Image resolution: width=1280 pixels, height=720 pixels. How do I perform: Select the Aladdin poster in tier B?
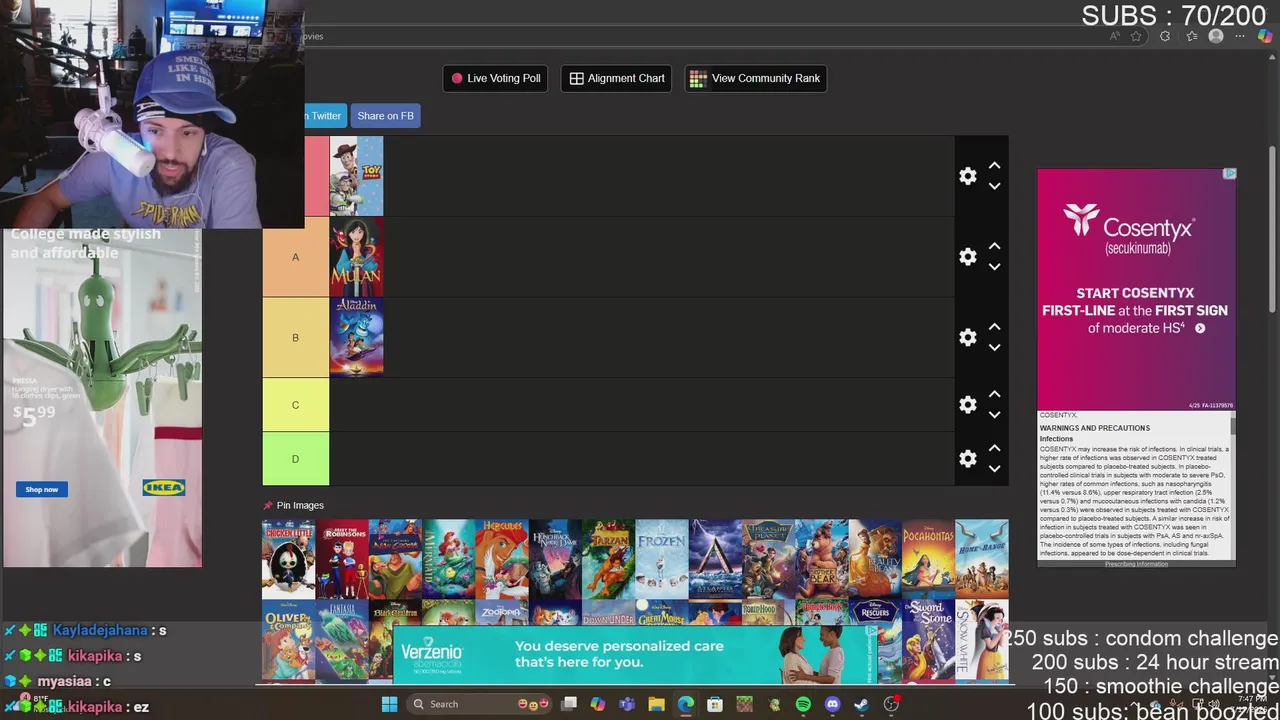(356, 338)
